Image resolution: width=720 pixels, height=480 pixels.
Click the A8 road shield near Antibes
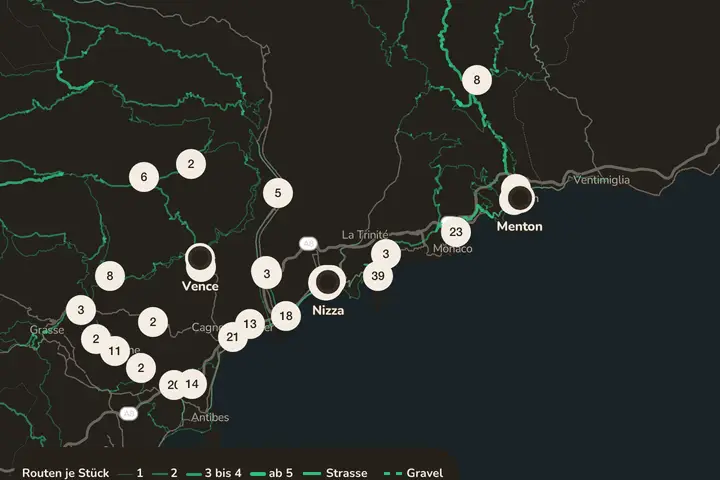129,413
